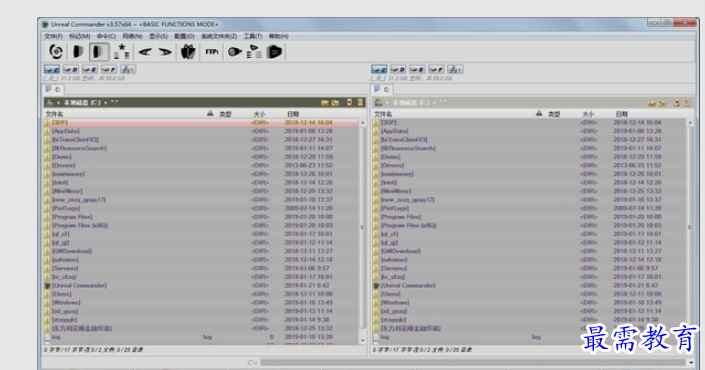The height and width of the screenshot is (370, 705).
Task: Select drive D button in right pane
Action: [398, 69]
